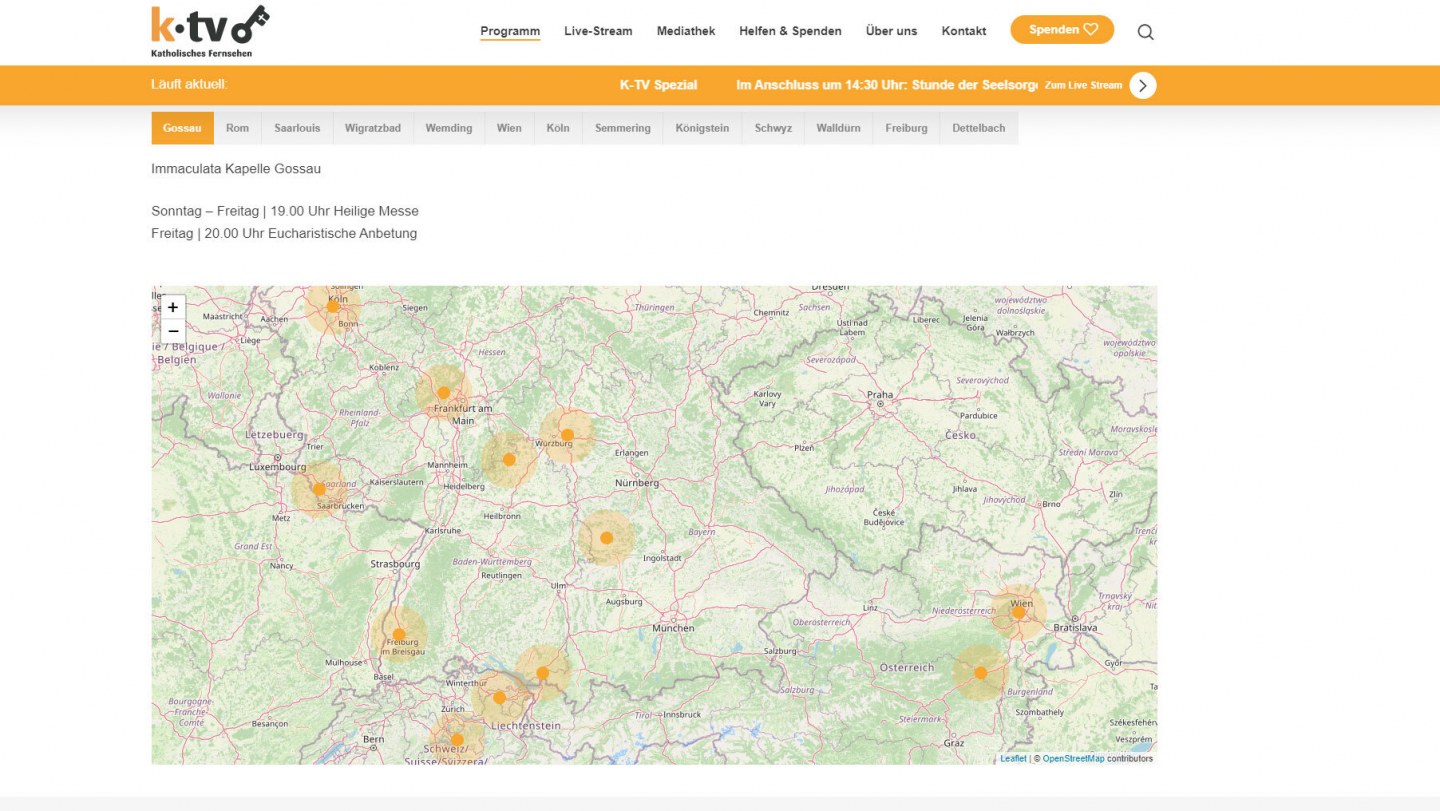Open the OpenStreetMap attribution link
The width and height of the screenshot is (1440, 811).
[1073, 758]
